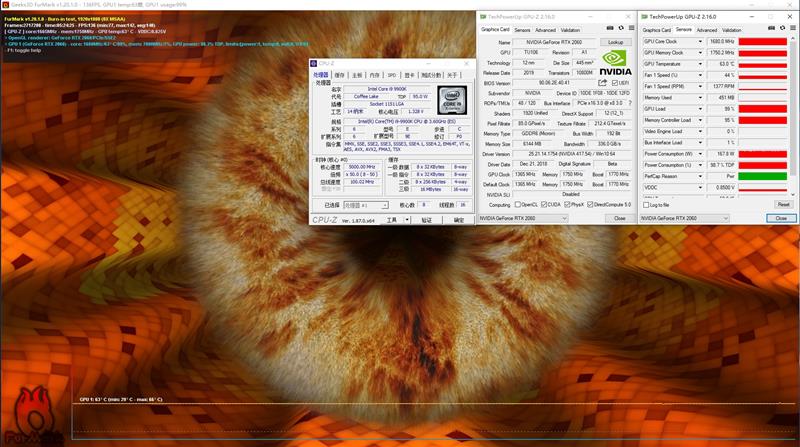Click the GPU Load red graph bar
This screenshot has width=800, height=447.
(x=762, y=109)
